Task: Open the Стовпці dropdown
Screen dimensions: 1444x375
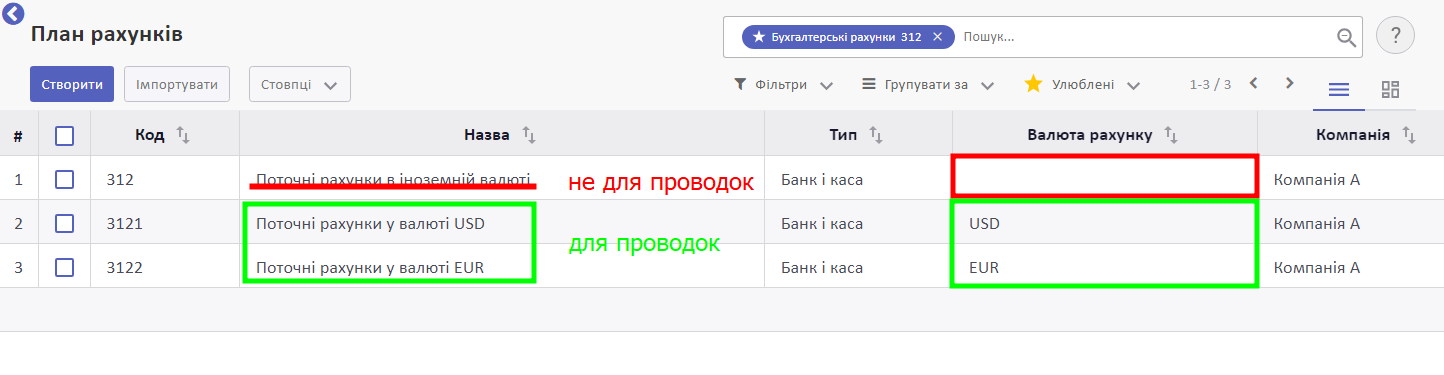Action: pyautogui.click(x=299, y=85)
